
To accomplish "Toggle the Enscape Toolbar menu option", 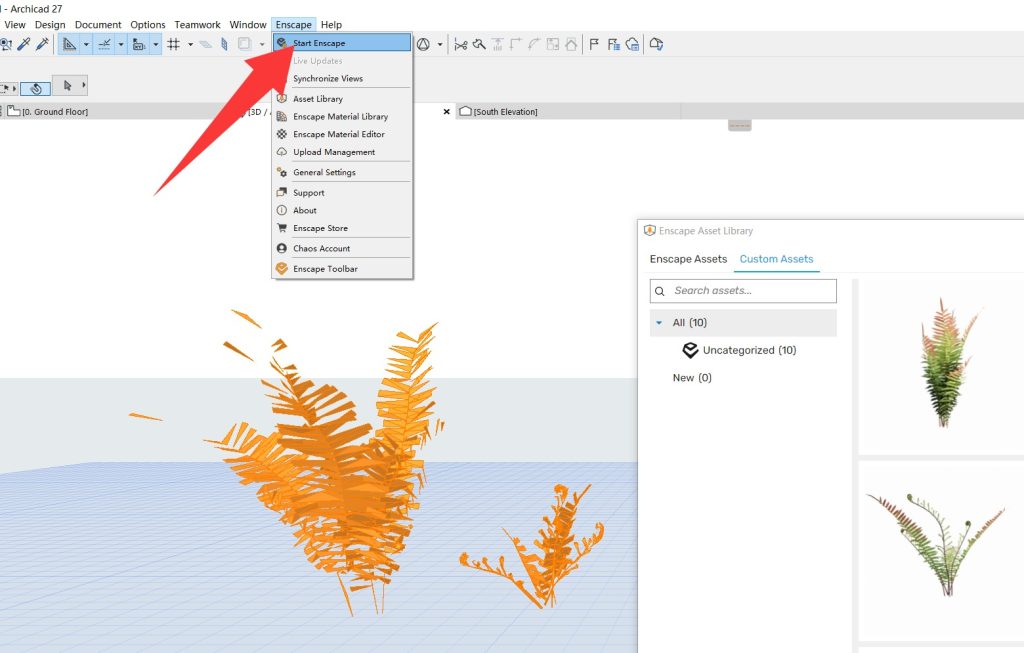I will [x=325, y=269].
